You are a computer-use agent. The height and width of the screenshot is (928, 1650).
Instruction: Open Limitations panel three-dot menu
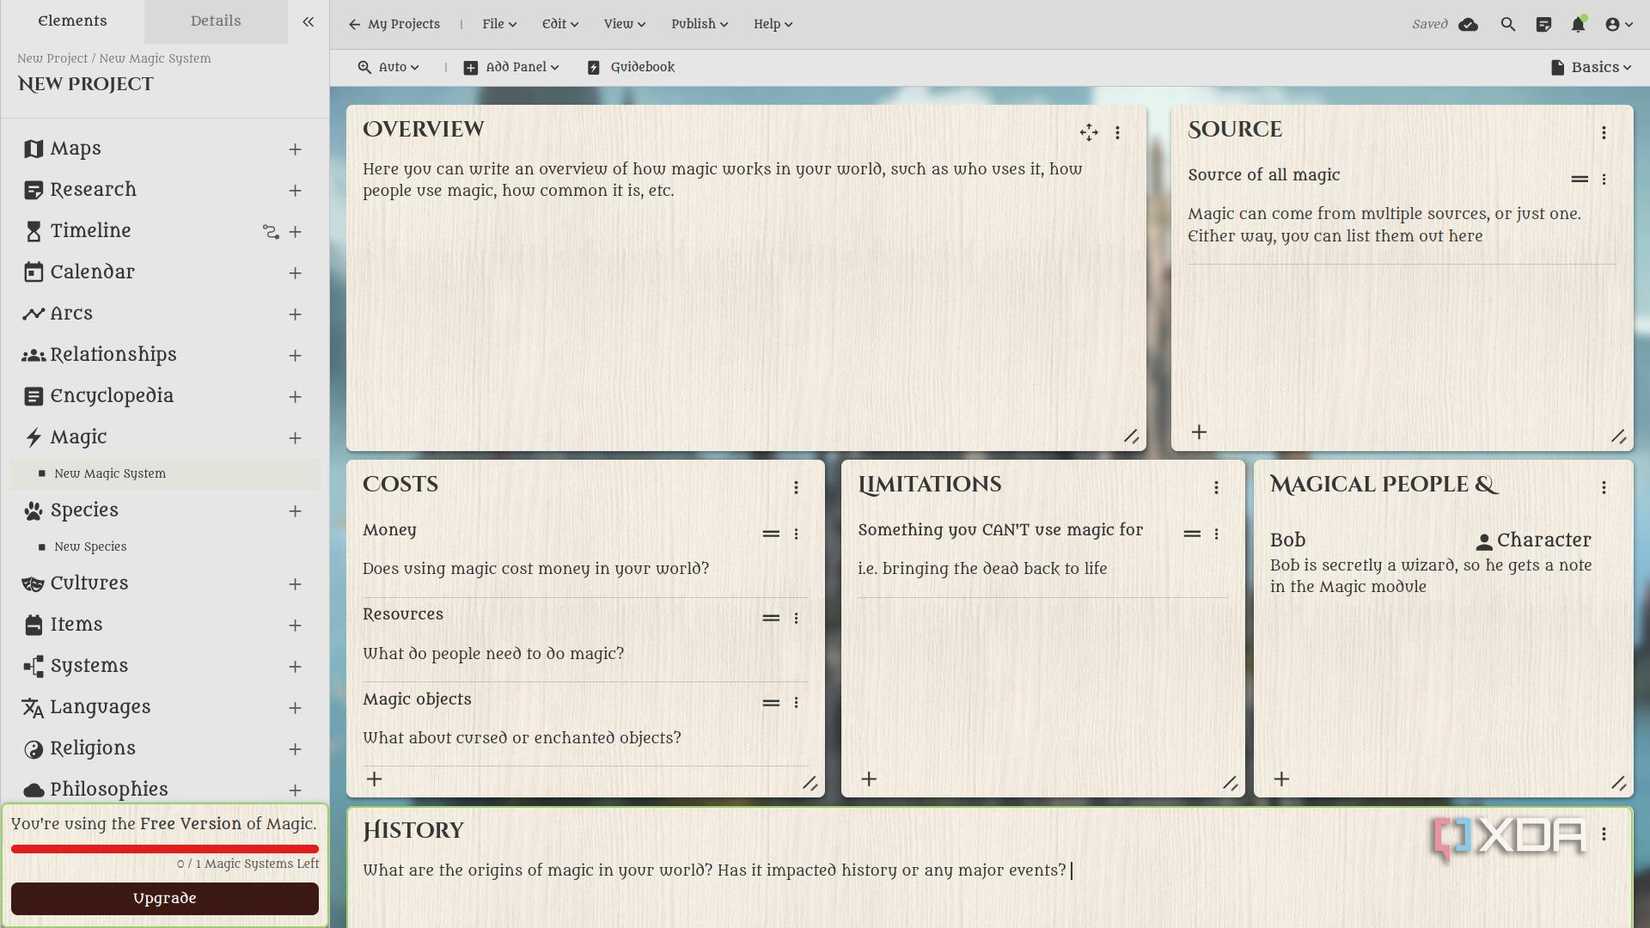pyautogui.click(x=1215, y=487)
